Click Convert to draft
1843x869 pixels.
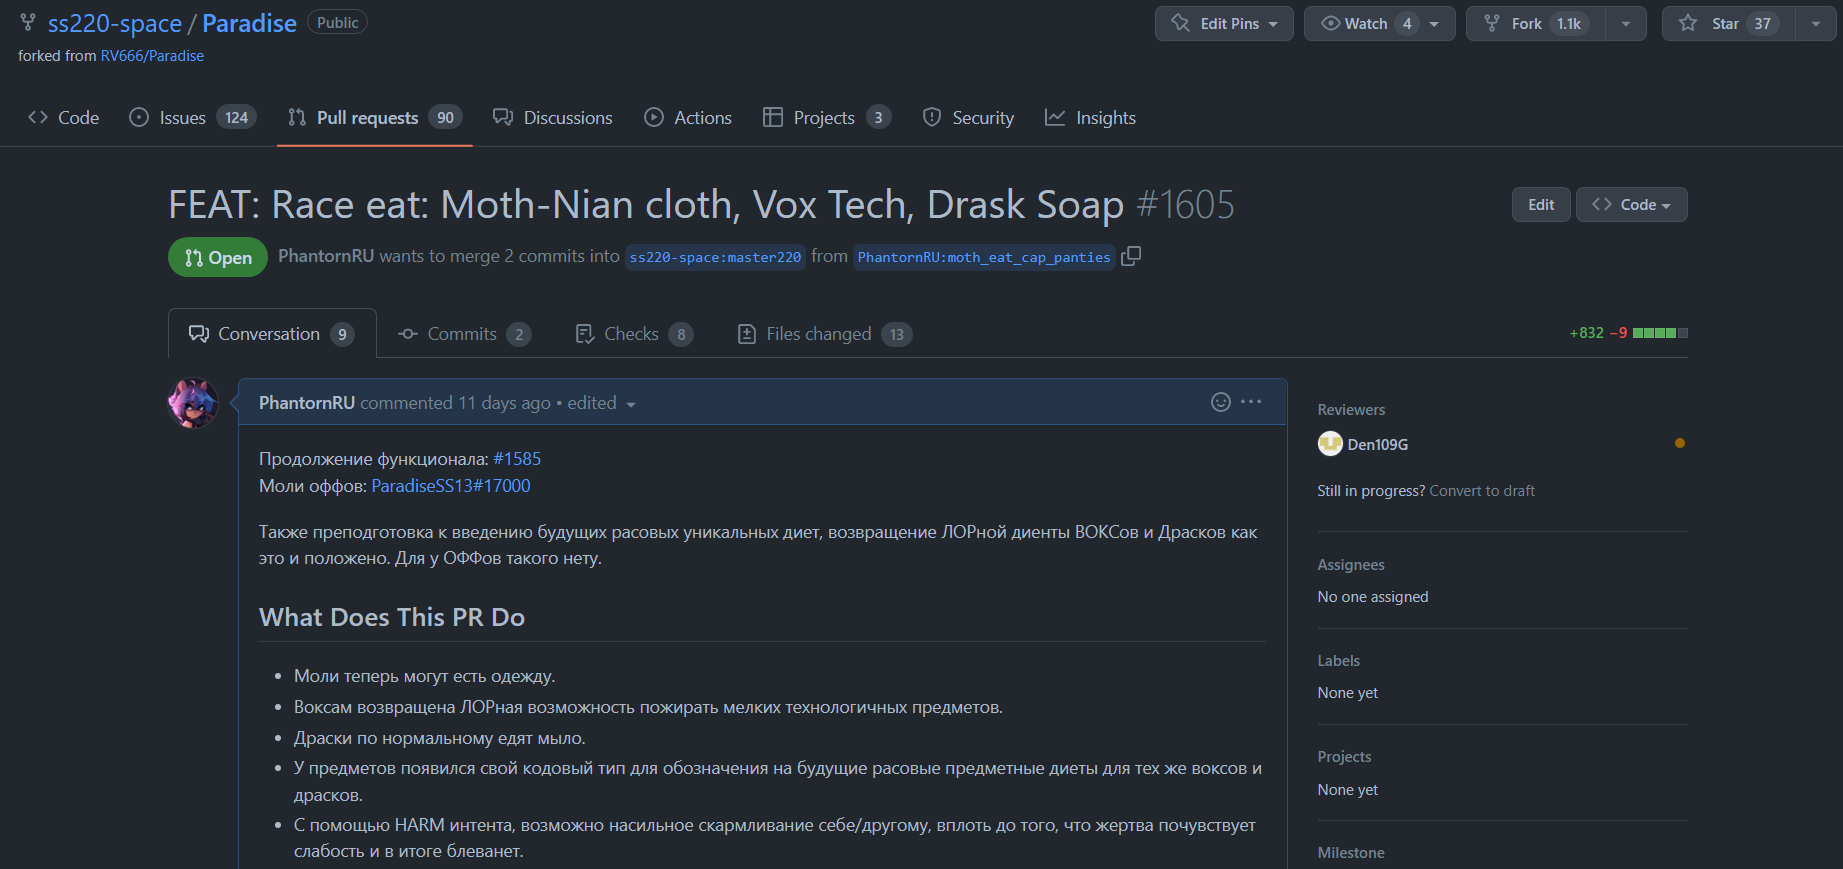(1482, 491)
